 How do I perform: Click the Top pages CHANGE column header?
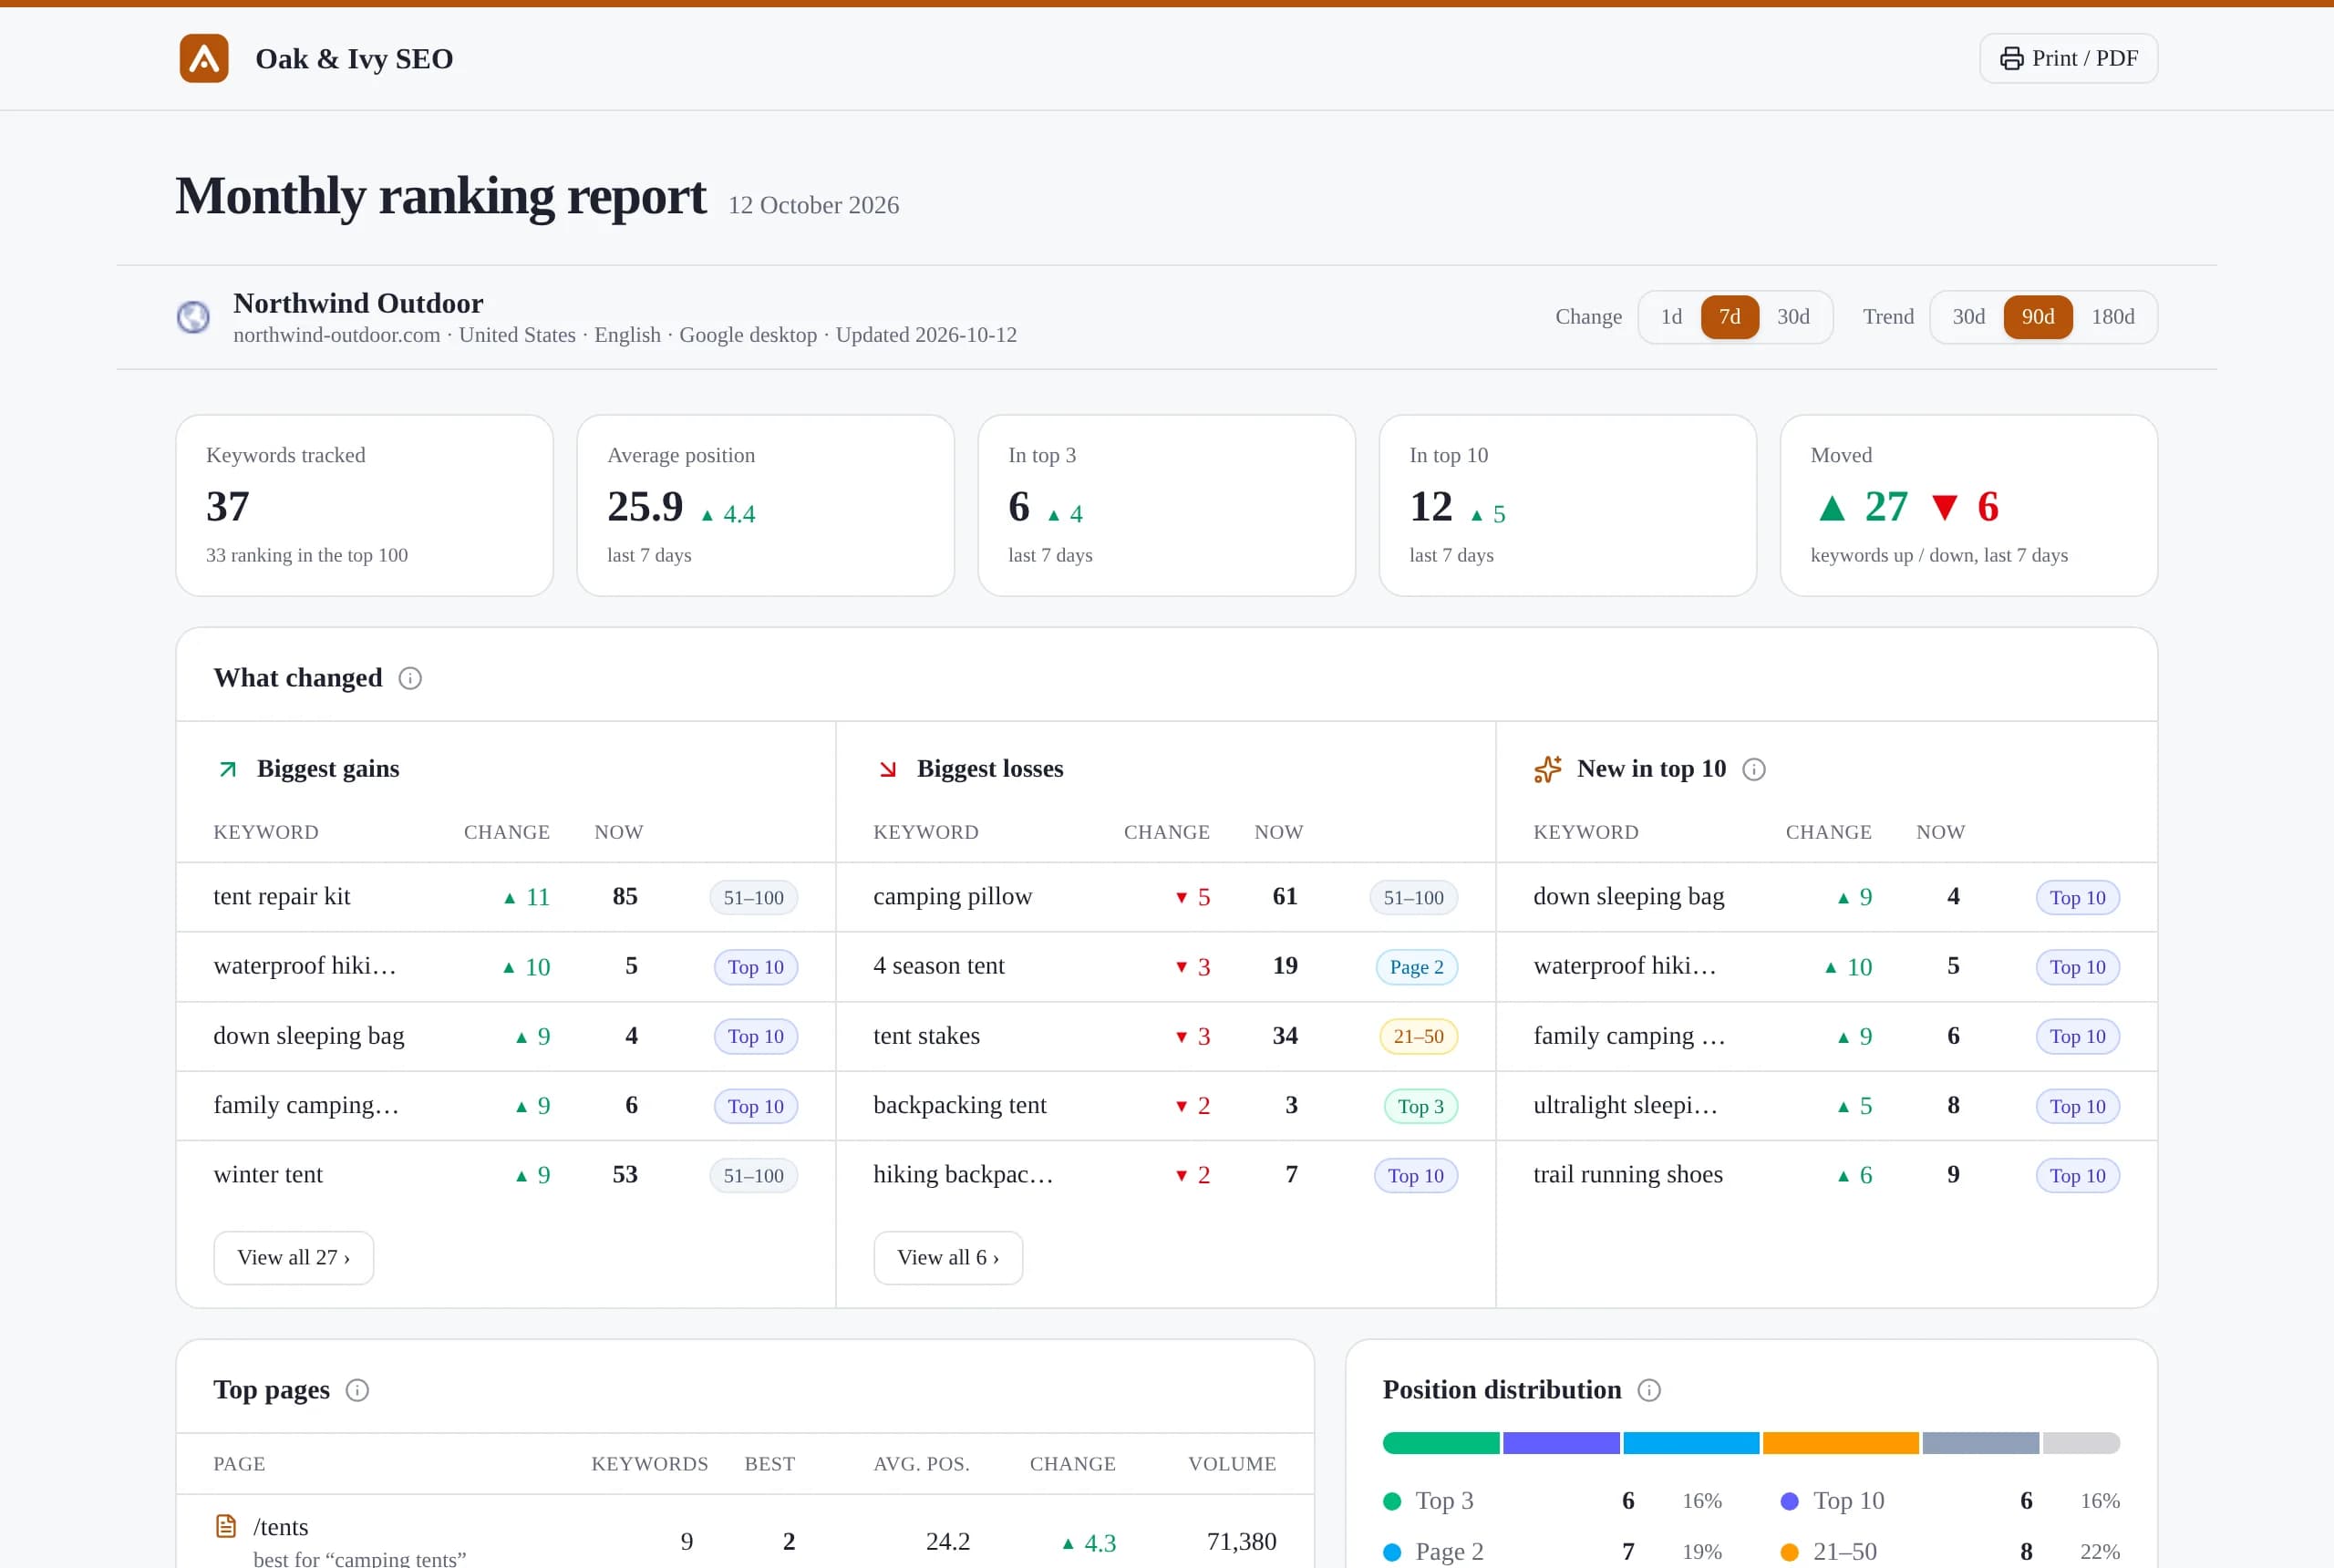pyautogui.click(x=1073, y=1463)
